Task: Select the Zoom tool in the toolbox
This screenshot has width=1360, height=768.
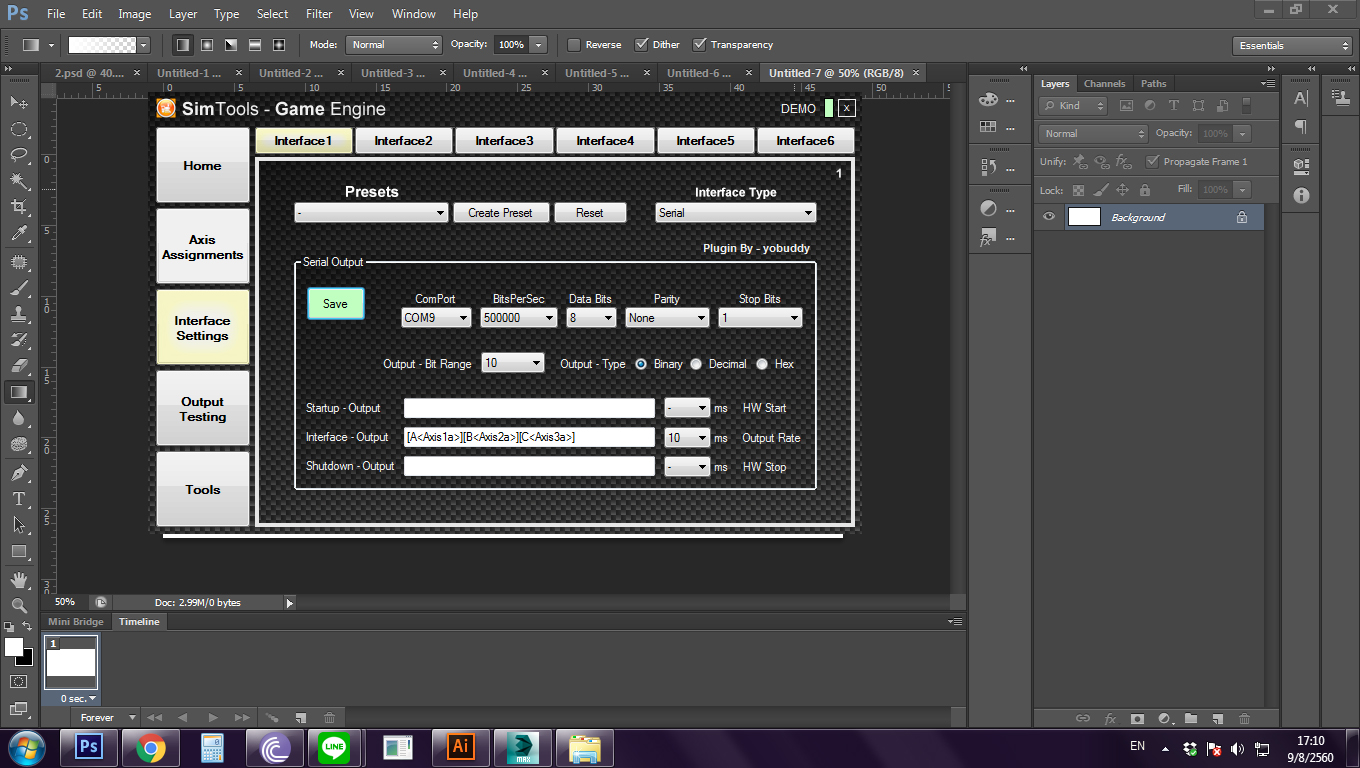Action: pyautogui.click(x=19, y=605)
